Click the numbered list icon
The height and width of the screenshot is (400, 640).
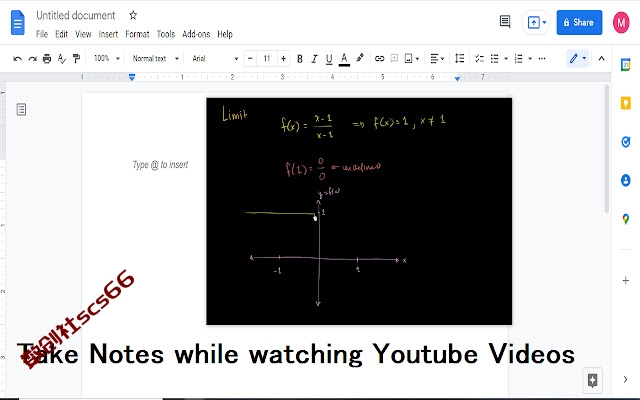(518, 59)
